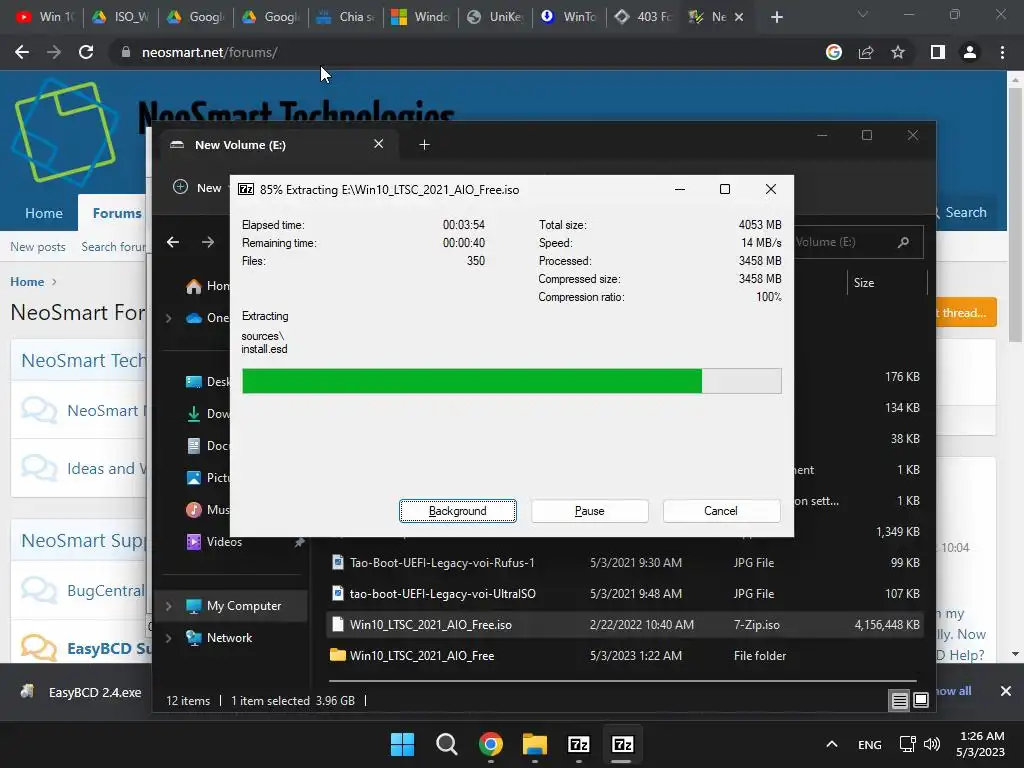
Task: Open taskbar Search
Action: coord(447,744)
